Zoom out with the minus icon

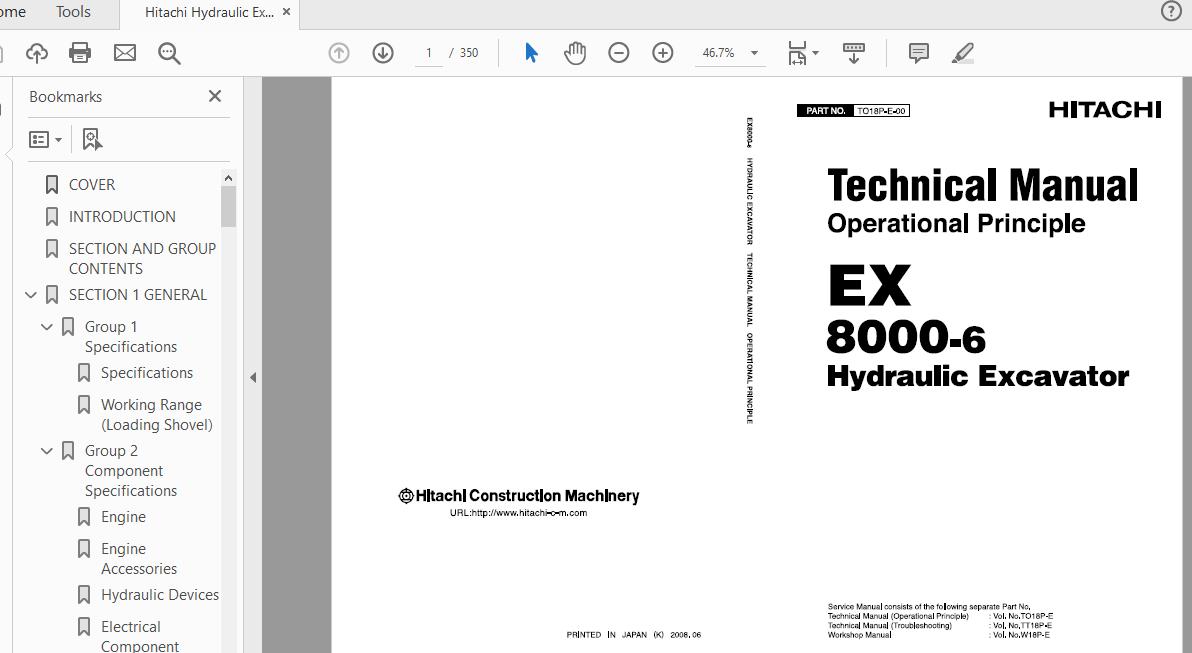pyautogui.click(x=619, y=52)
